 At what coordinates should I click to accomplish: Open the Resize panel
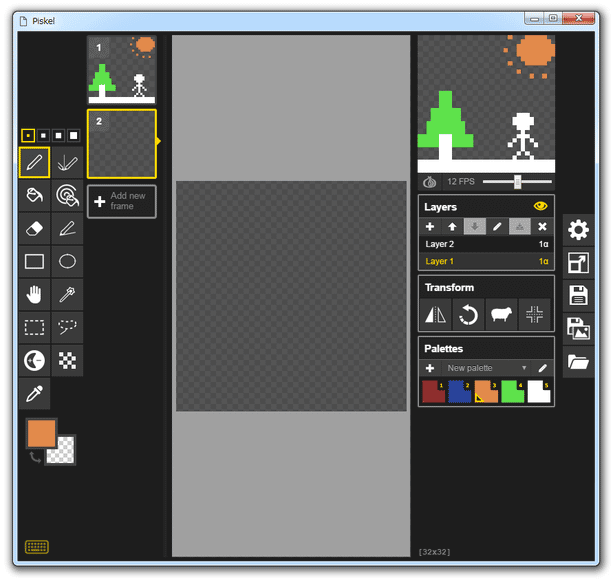pyautogui.click(x=578, y=263)
